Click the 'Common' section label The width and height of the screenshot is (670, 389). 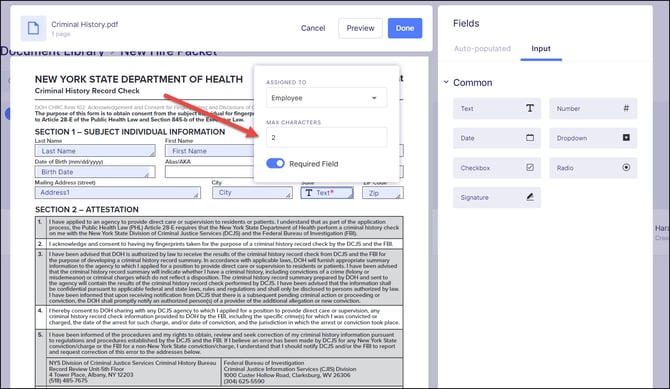point(473,83)
